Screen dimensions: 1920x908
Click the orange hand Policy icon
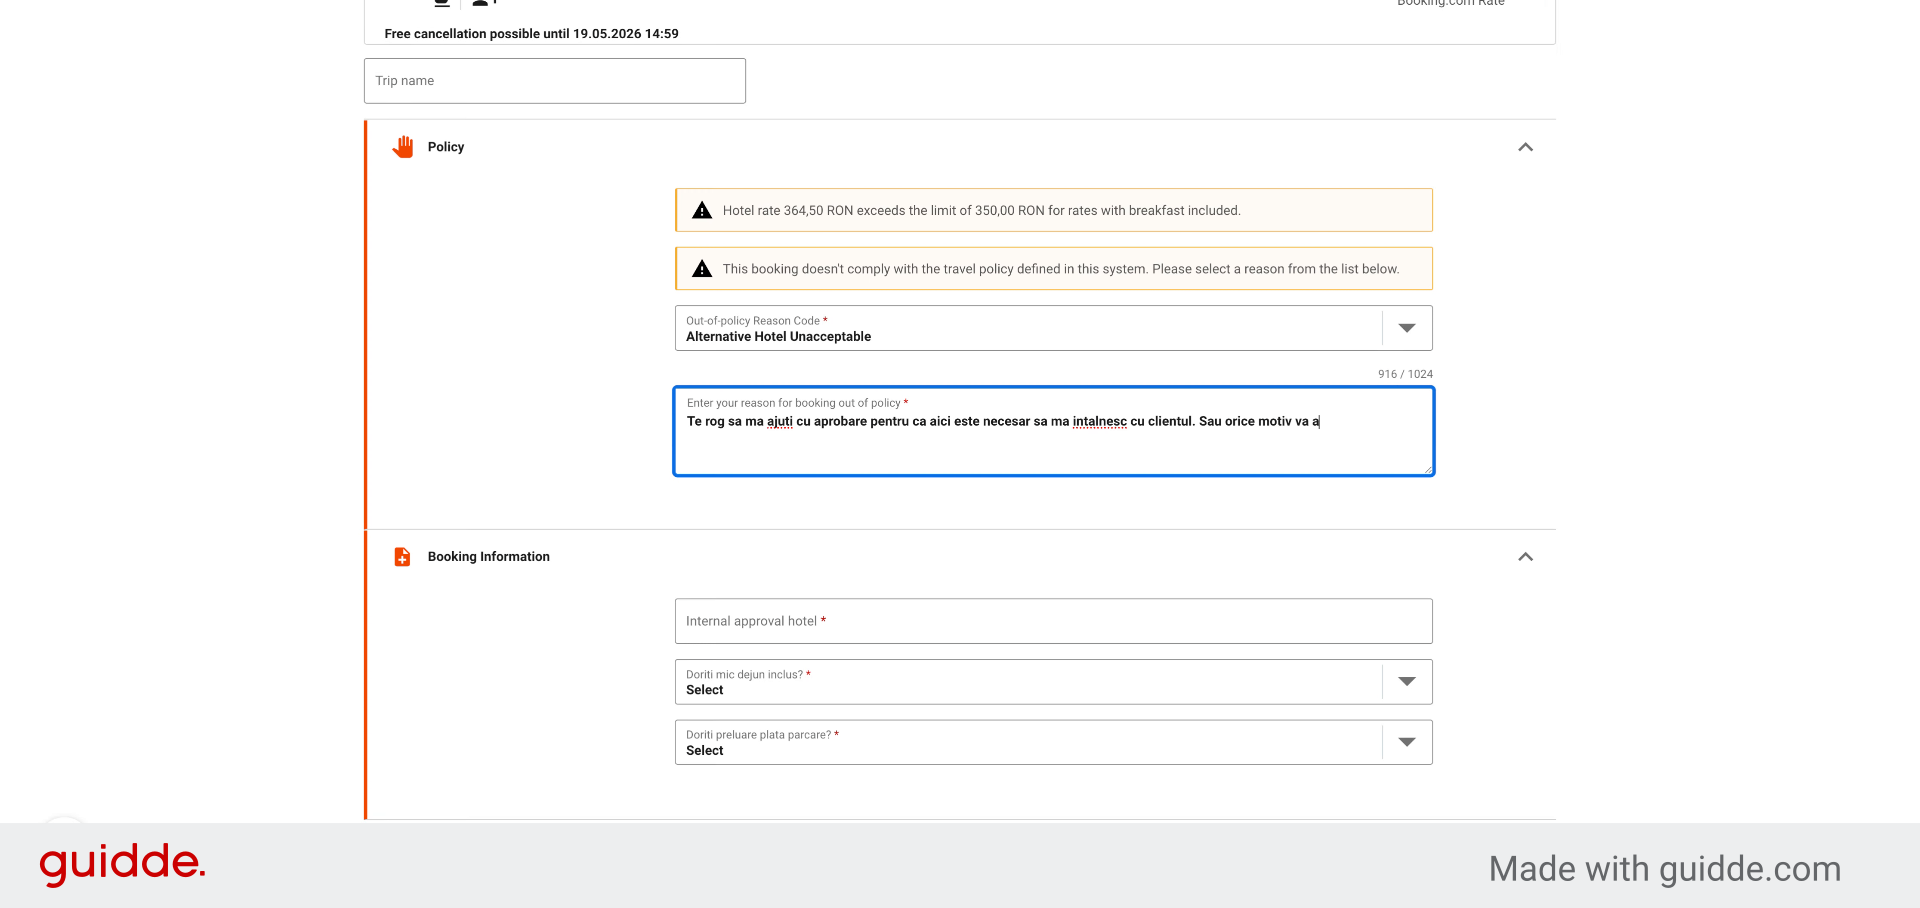[x=403, y=147]
